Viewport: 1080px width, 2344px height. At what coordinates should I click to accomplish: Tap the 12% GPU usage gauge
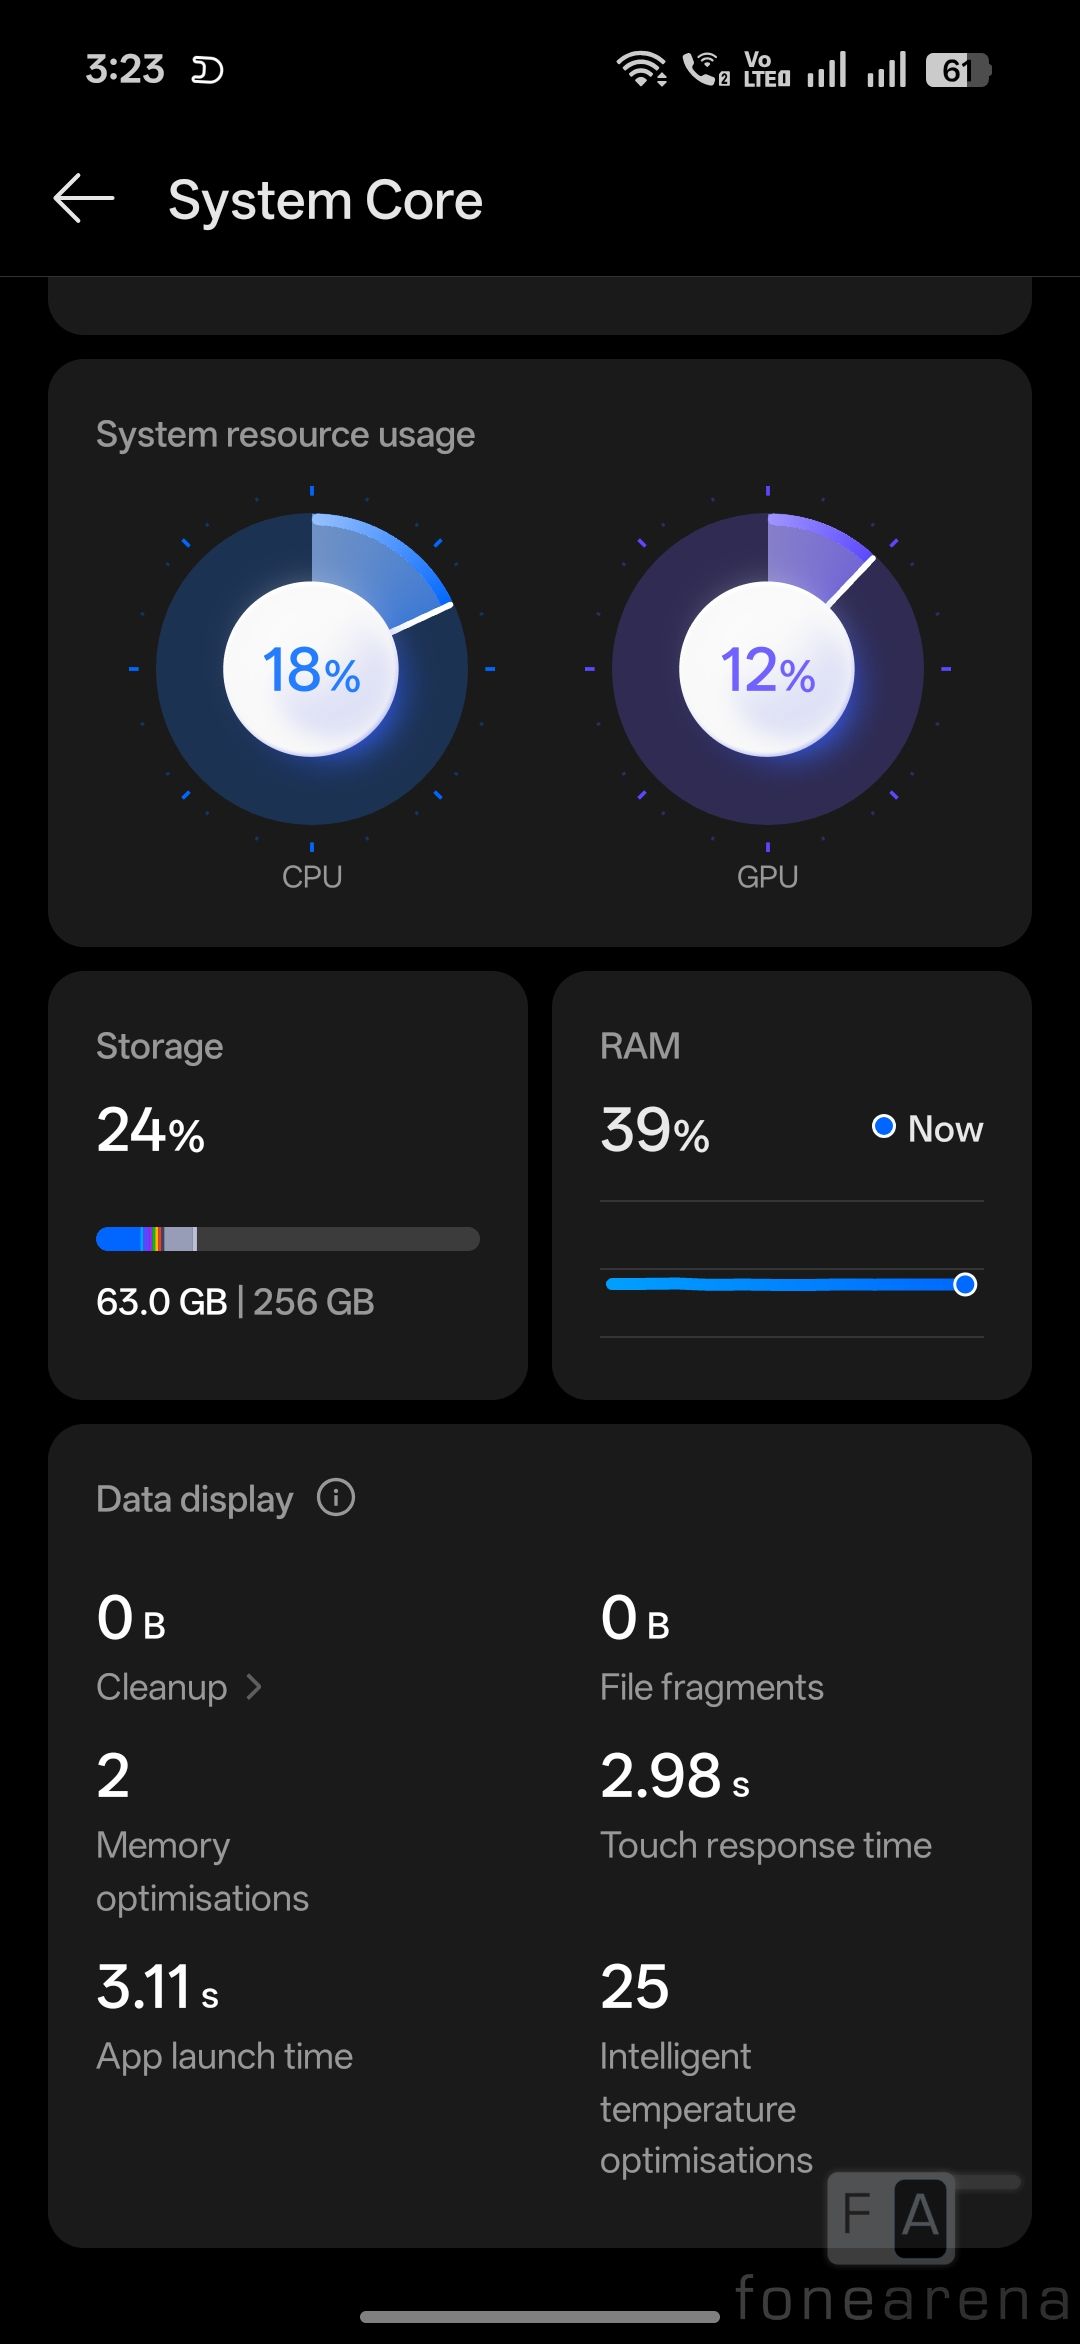(767, 669)
